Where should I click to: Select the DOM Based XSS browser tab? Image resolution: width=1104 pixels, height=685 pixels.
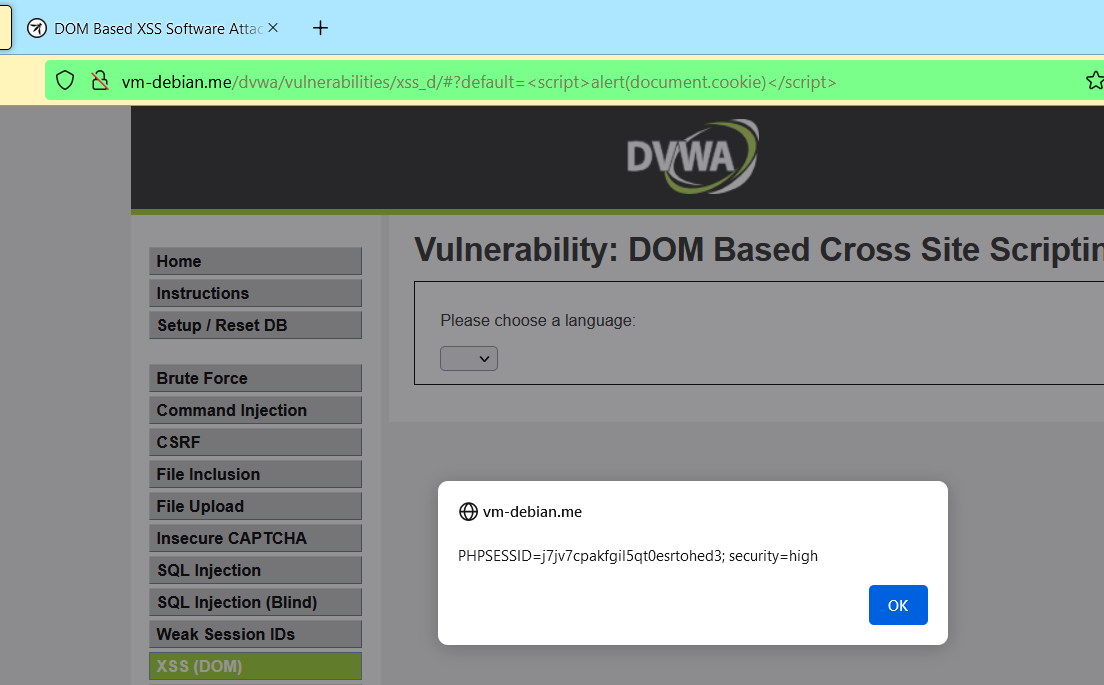coord(151,28)
